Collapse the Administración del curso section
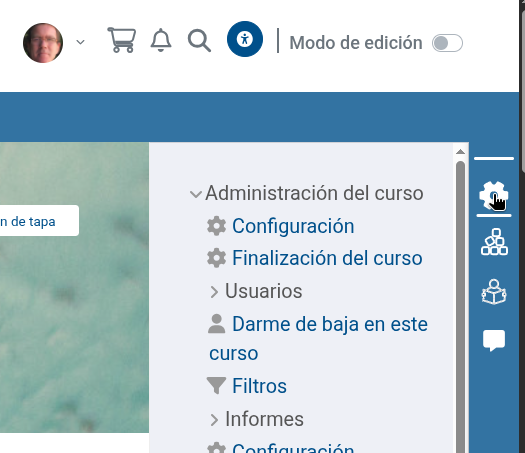525x453 pixels. point(196,194)
